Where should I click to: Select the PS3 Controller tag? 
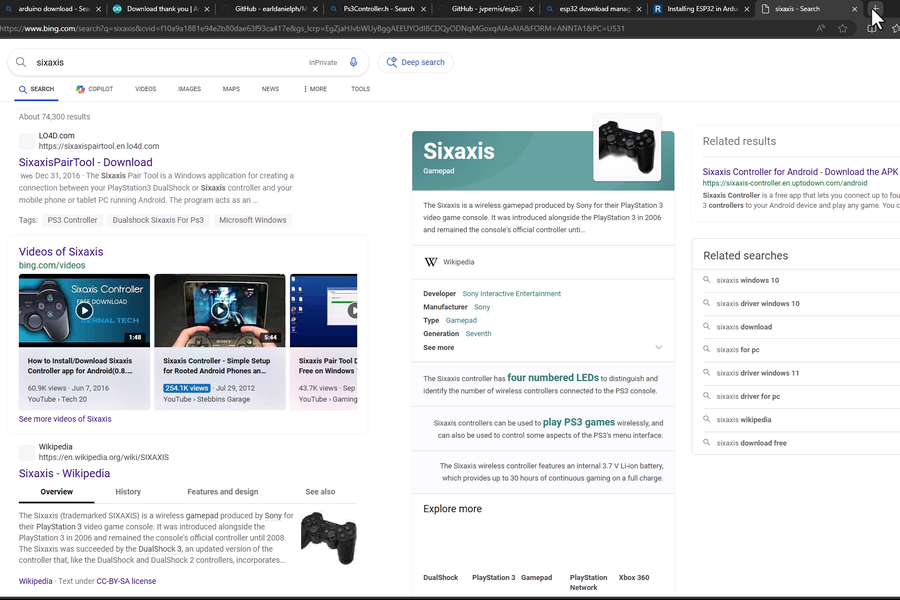[x=72, y=220]
